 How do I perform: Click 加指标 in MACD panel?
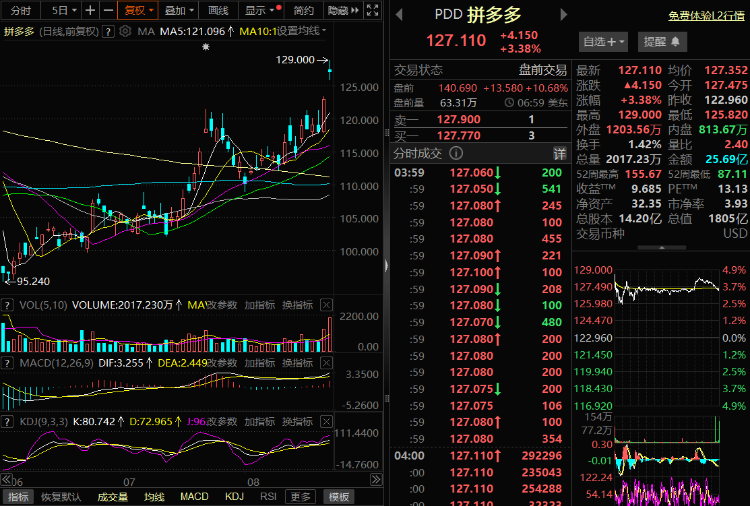coord(260,363)
